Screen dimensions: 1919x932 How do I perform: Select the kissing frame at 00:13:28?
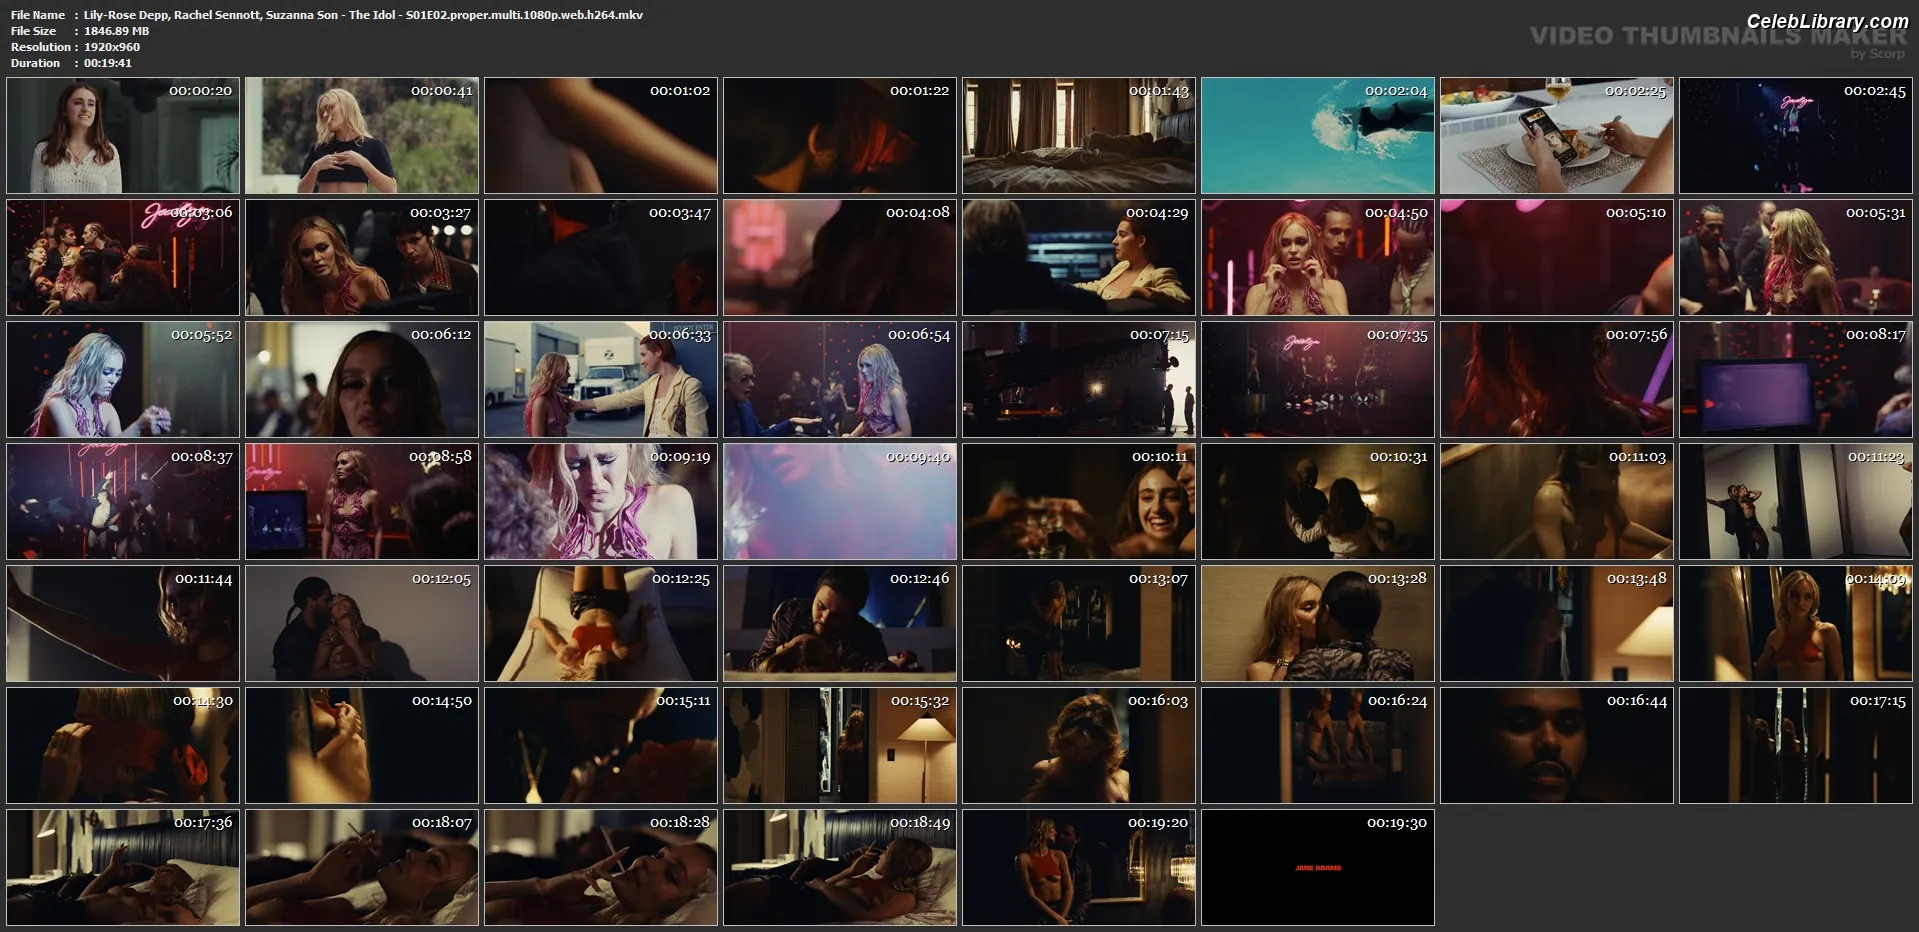[x=1318, y=623]
